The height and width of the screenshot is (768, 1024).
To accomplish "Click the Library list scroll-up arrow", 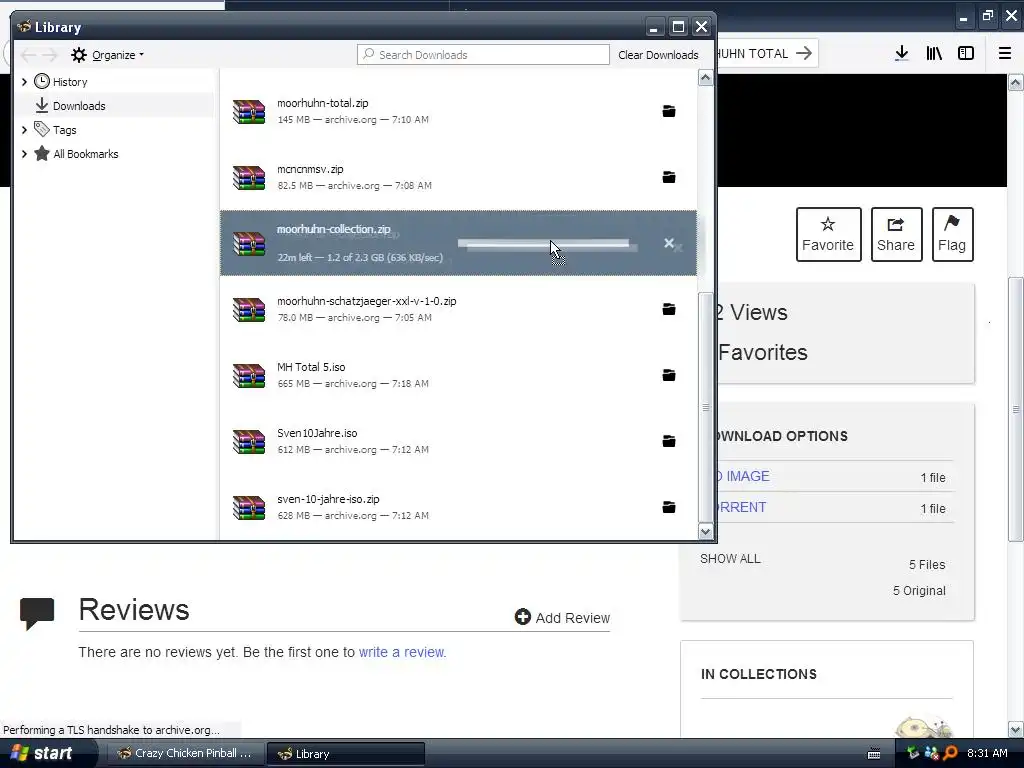I will 705,78.
